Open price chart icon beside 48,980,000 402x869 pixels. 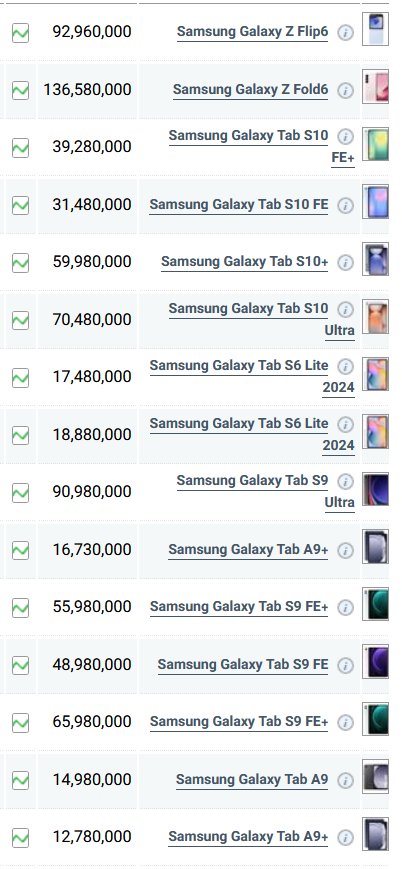pyautogui.click(x=21, y=665)
